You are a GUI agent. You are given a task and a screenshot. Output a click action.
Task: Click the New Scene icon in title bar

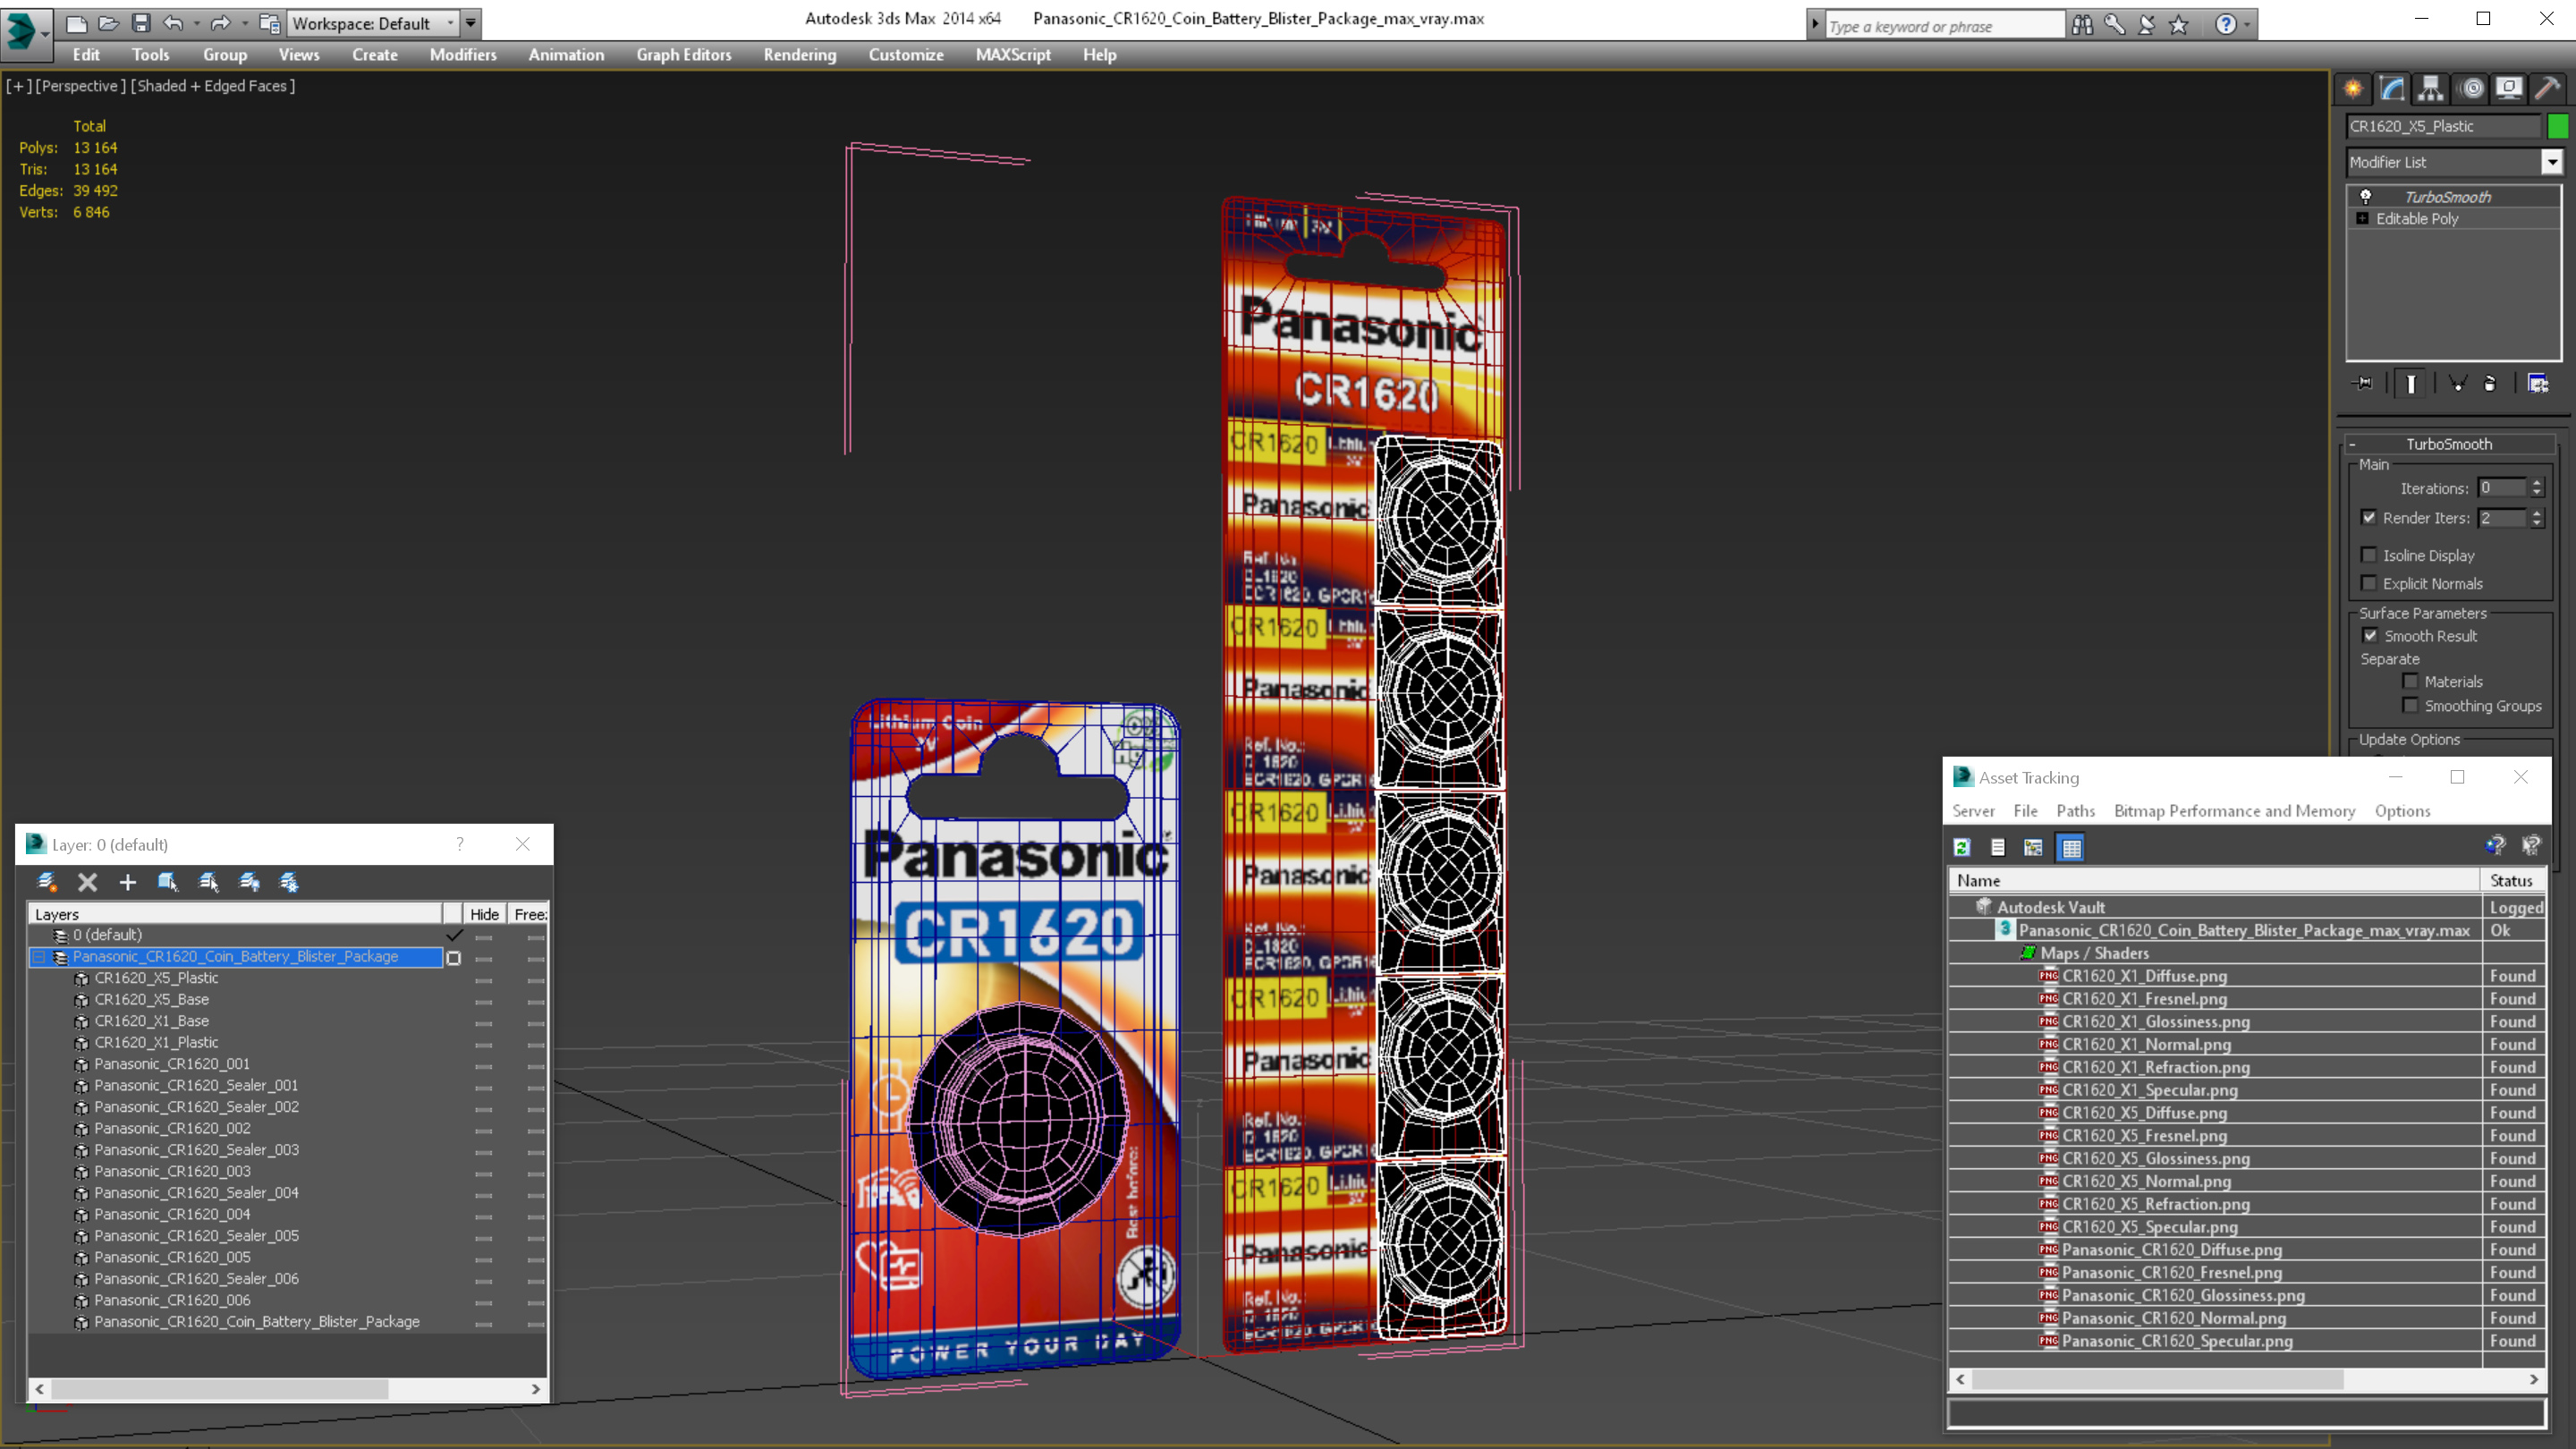tap(77, 23)
